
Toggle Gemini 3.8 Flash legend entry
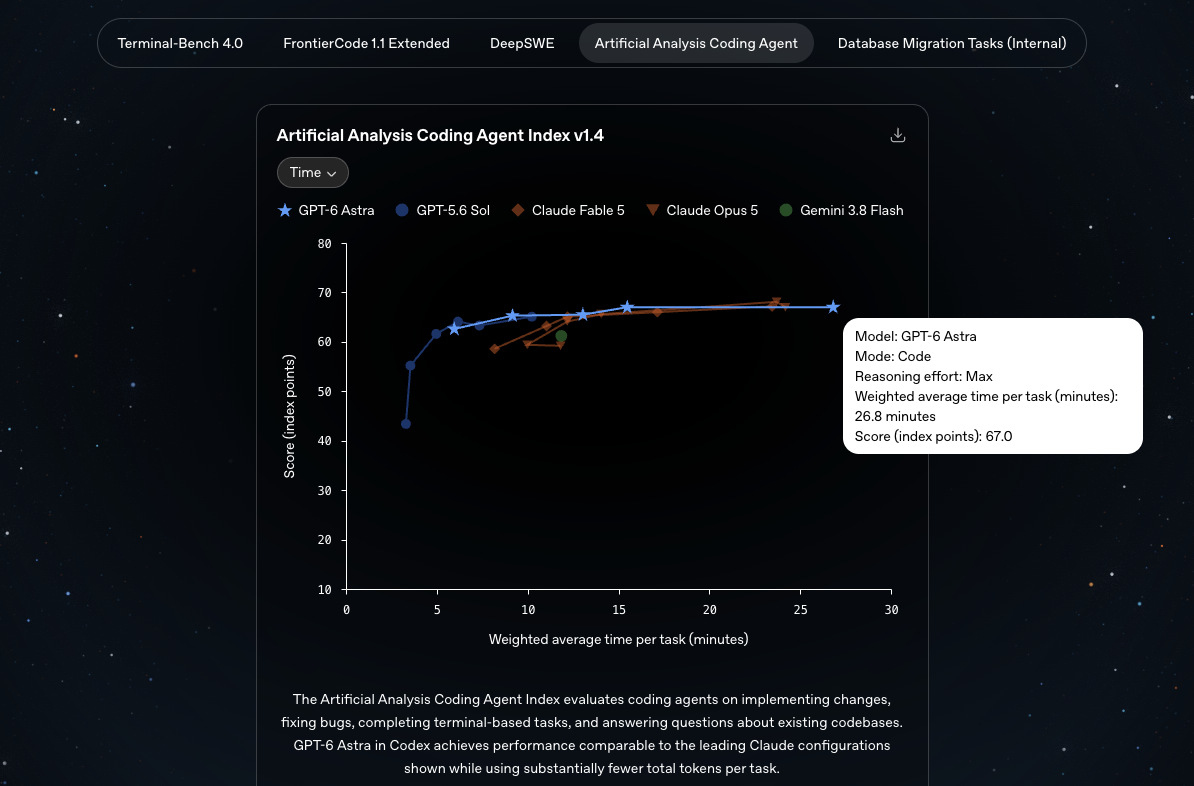pos(841,210)
